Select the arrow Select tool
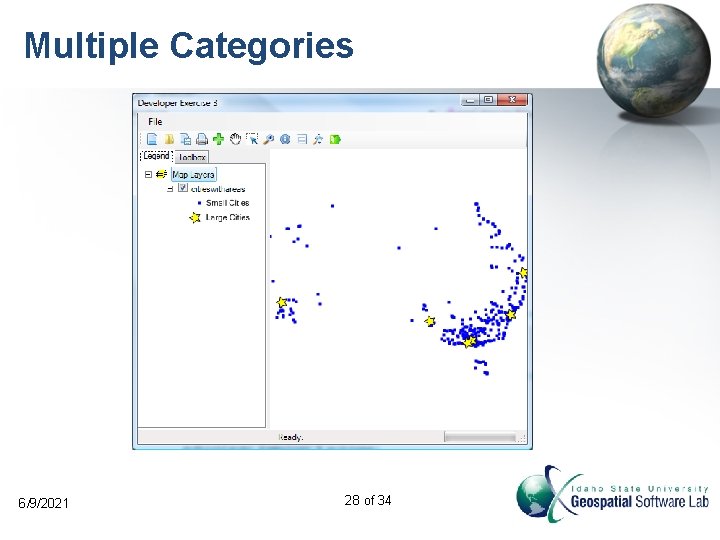 tap(252, 139)
